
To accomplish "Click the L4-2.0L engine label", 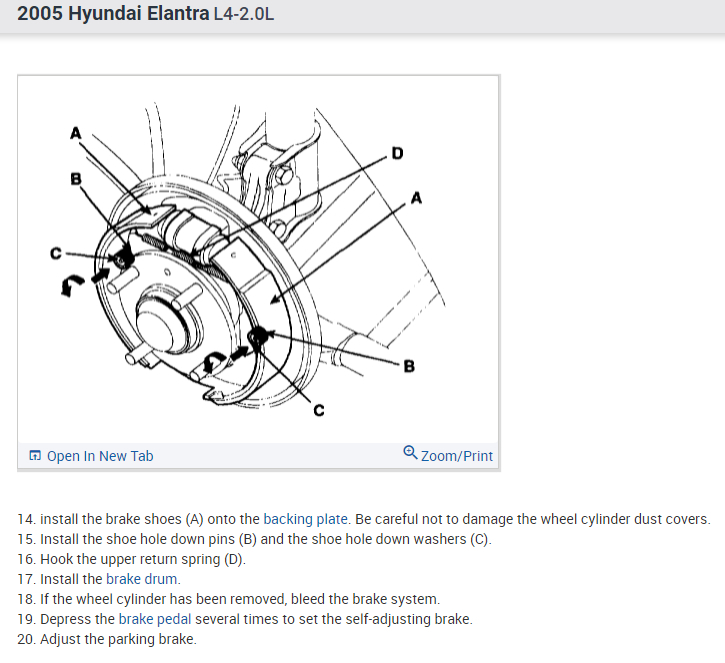I will (x=244, y=14).
